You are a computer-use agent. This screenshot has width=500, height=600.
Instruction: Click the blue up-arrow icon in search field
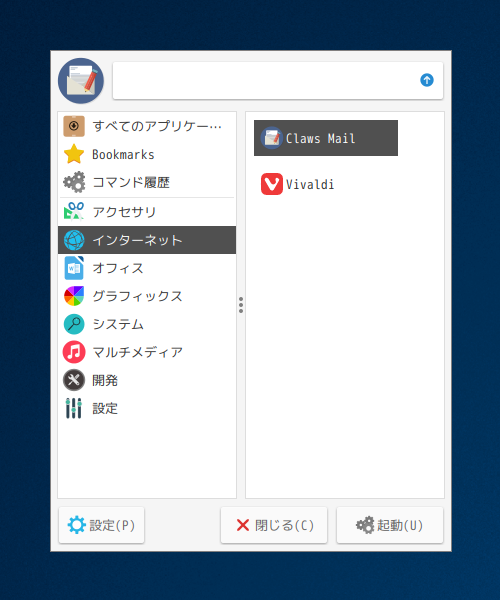pos(427,80)
